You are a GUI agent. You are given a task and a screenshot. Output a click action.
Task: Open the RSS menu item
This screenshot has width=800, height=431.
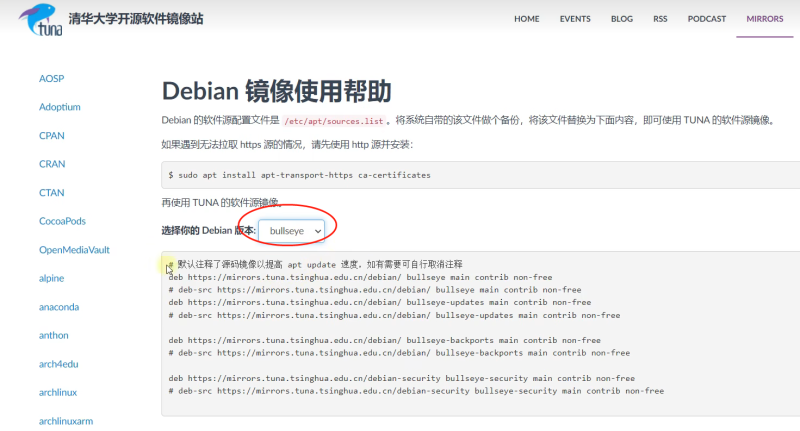[x=660, y=19]
